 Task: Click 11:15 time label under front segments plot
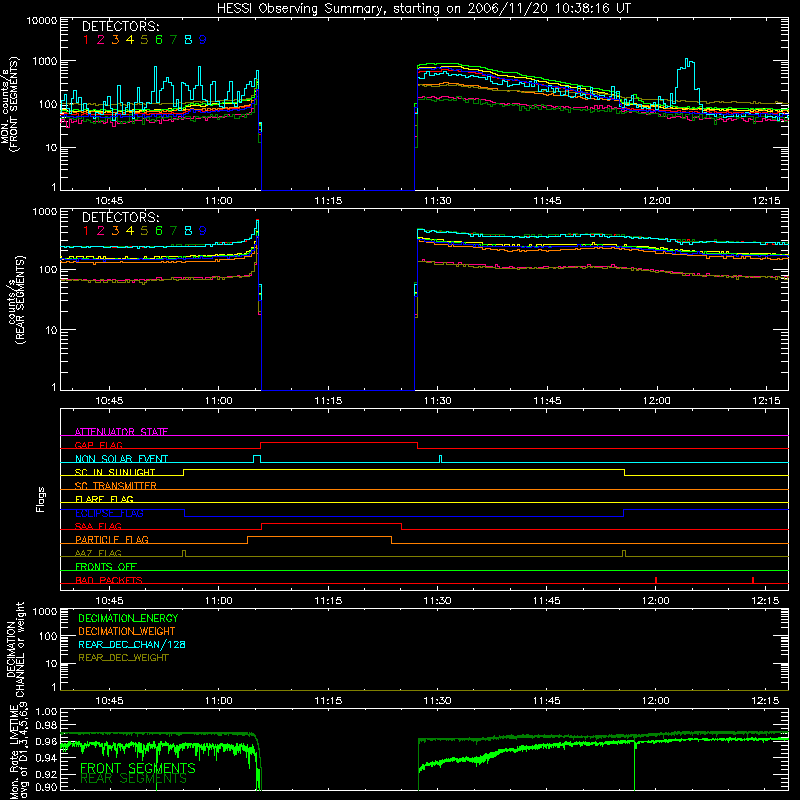point(328,201)
